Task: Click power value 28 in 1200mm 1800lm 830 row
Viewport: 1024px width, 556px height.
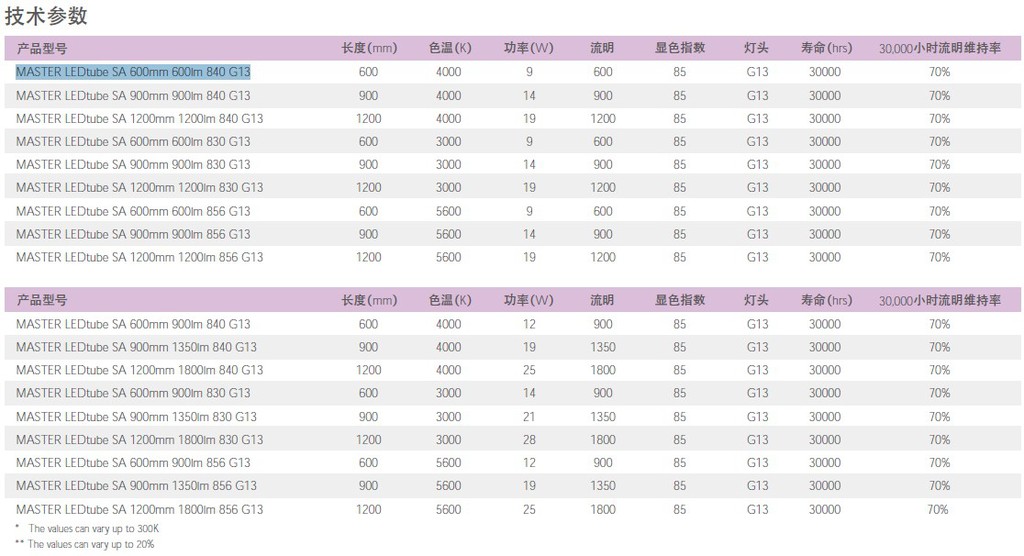Action: (529, 440)
